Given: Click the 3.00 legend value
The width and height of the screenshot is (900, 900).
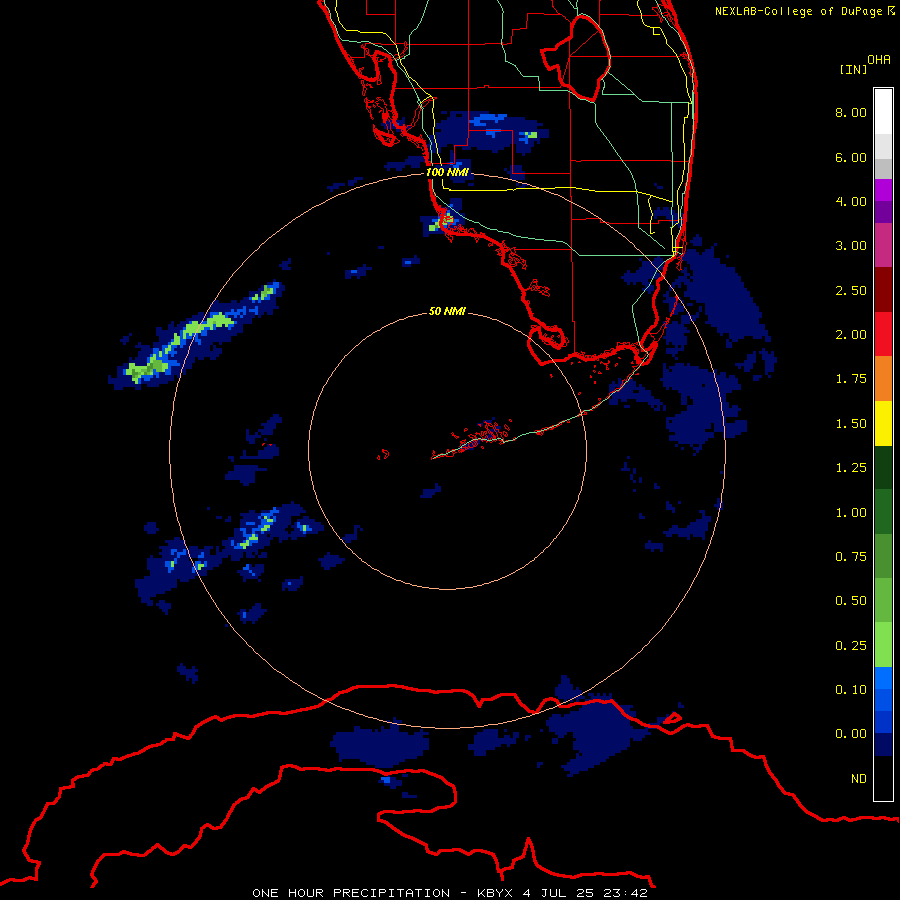Looking at the screenshot, I should click(851, 246).
